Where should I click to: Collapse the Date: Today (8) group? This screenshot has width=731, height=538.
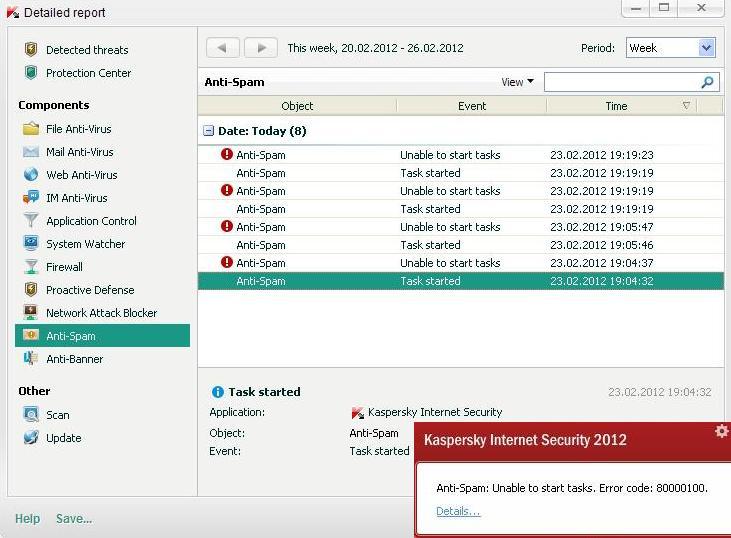(x=208, y=131)
